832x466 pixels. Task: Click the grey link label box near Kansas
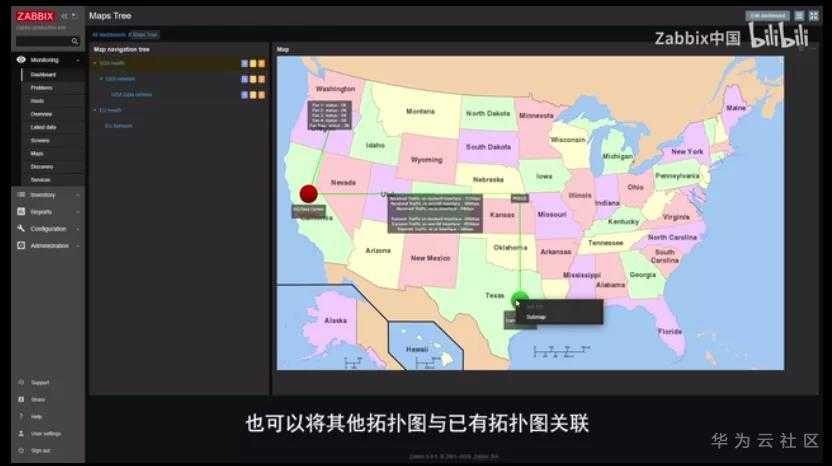pos(435,213)
